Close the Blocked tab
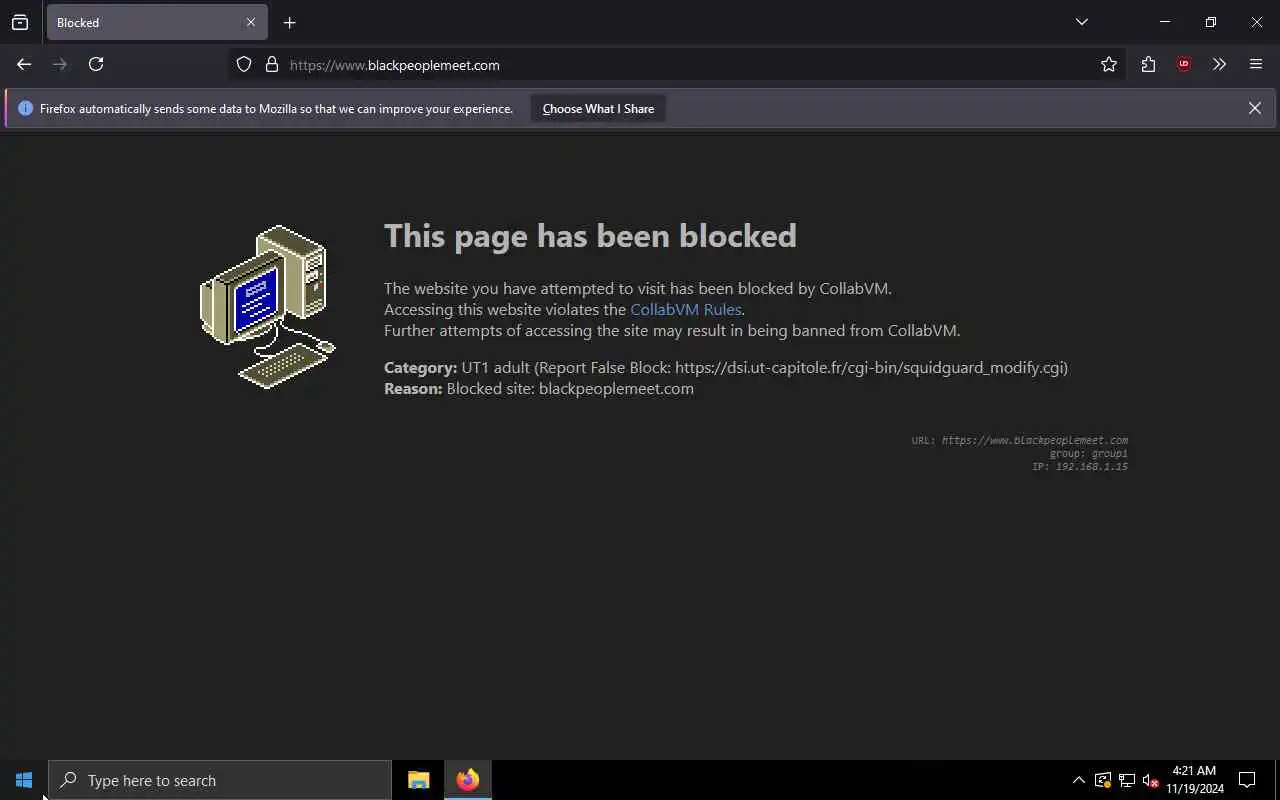 tap(251, 22)
